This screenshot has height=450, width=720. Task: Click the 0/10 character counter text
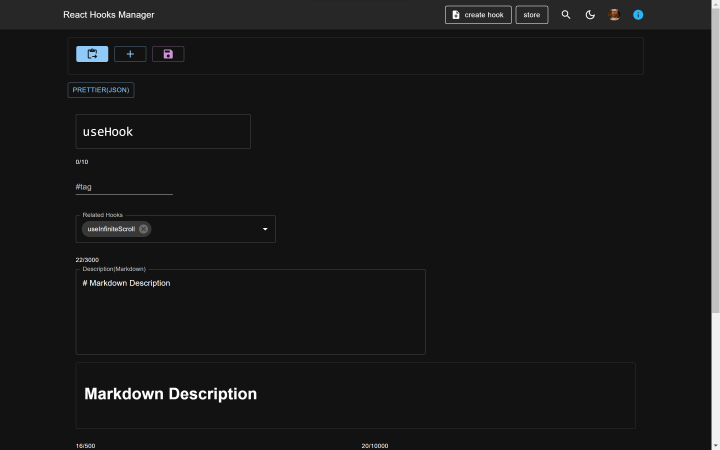coord(82,162)
